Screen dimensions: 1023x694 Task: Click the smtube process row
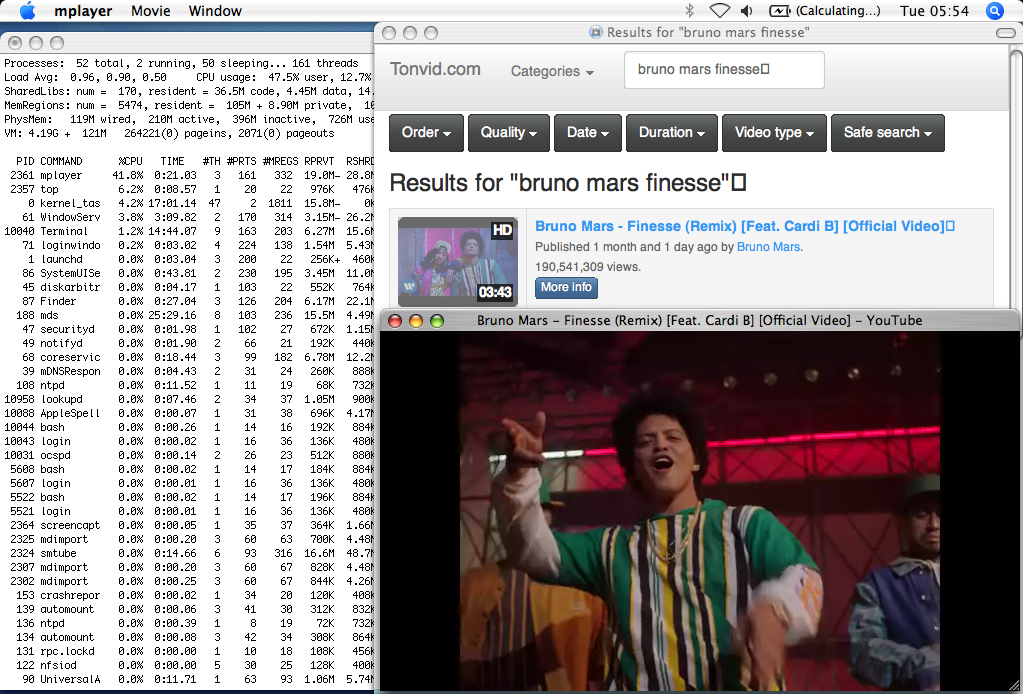coord(189,553)
